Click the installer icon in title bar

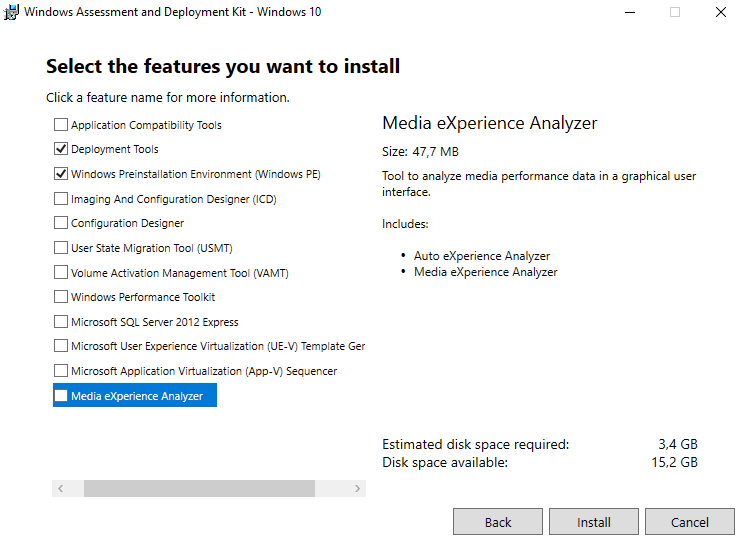click(x=11, y=12)
